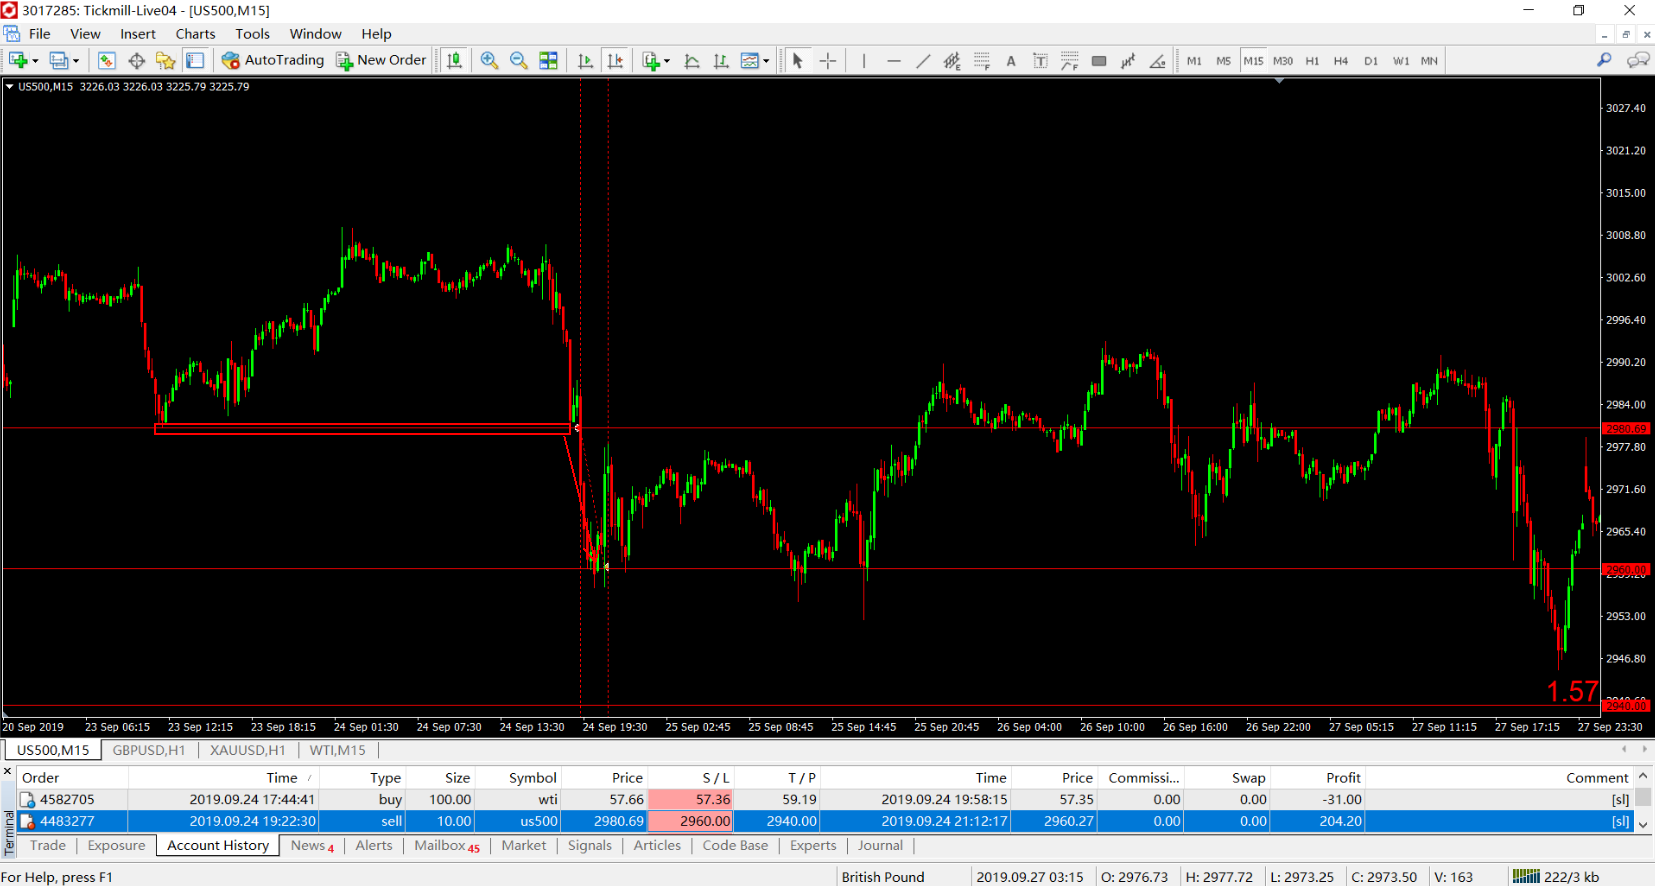The image size is (1655, 886).
Task: Select the Trendline drawing tool
Action: pyautogui.click(x=923, y=61)
